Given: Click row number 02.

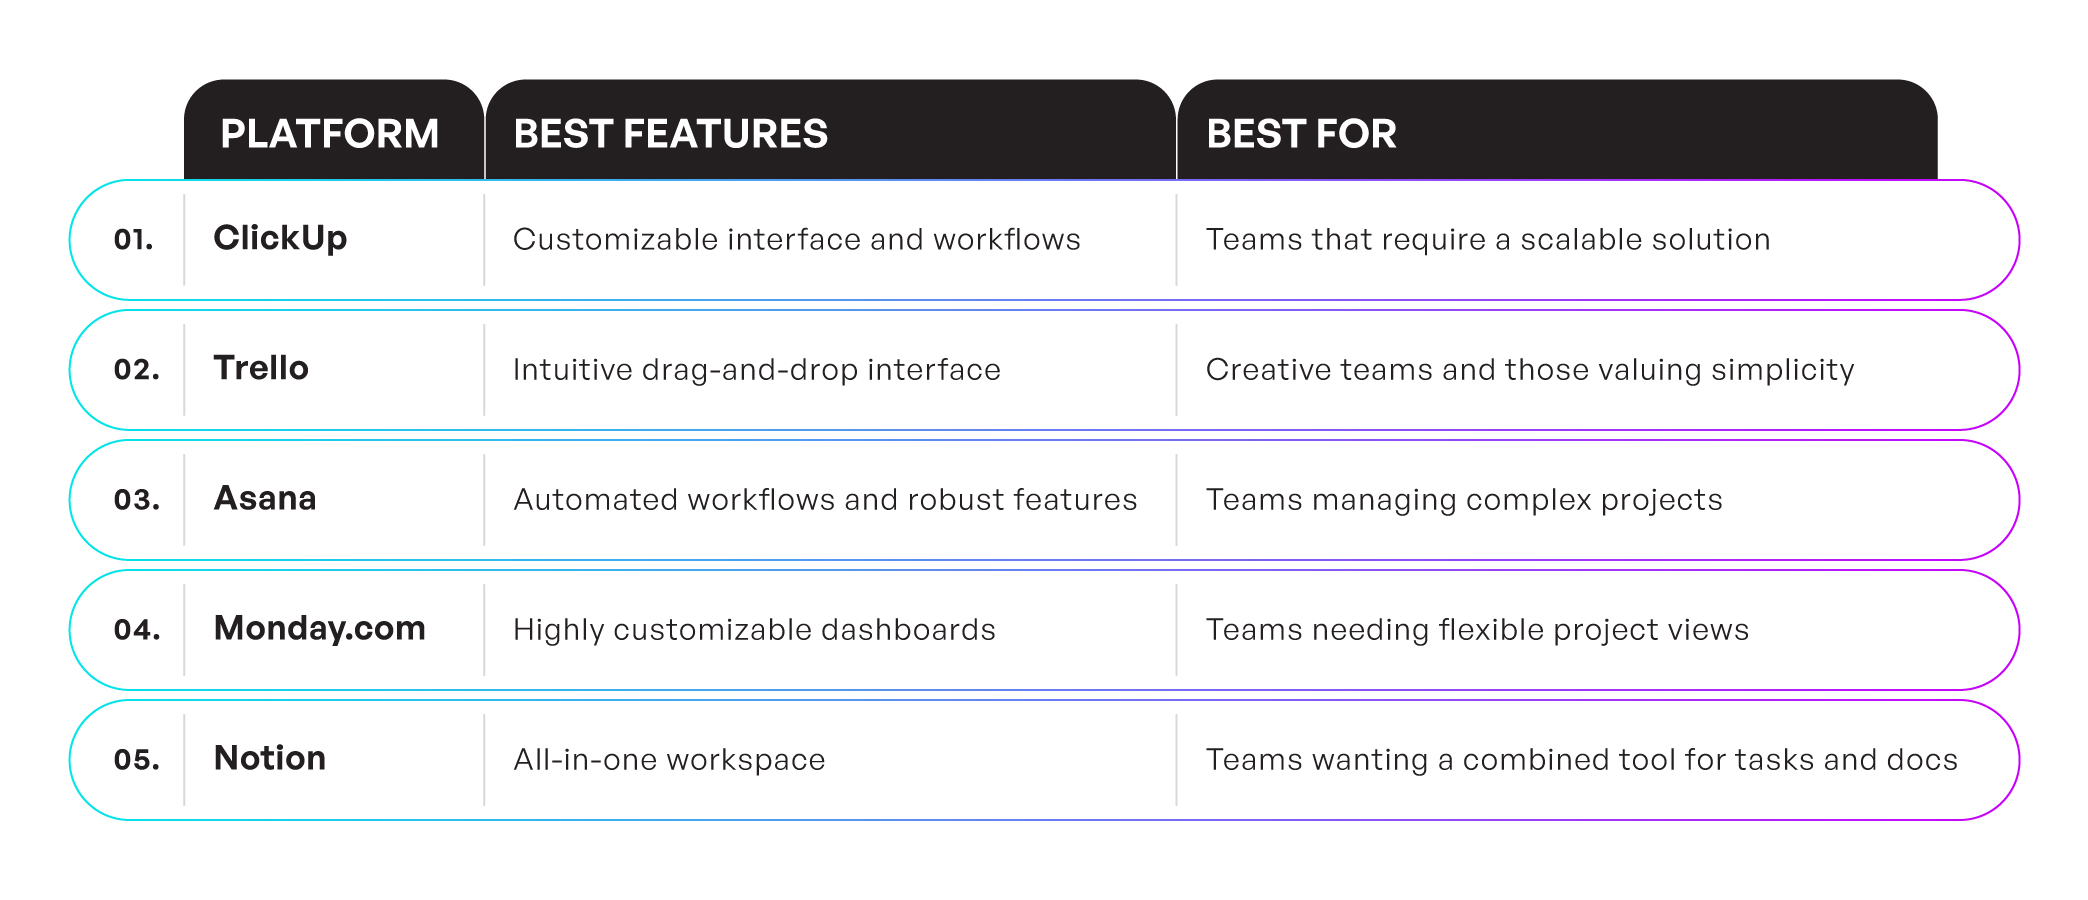Looking at the screenshot, I should 136,370.
